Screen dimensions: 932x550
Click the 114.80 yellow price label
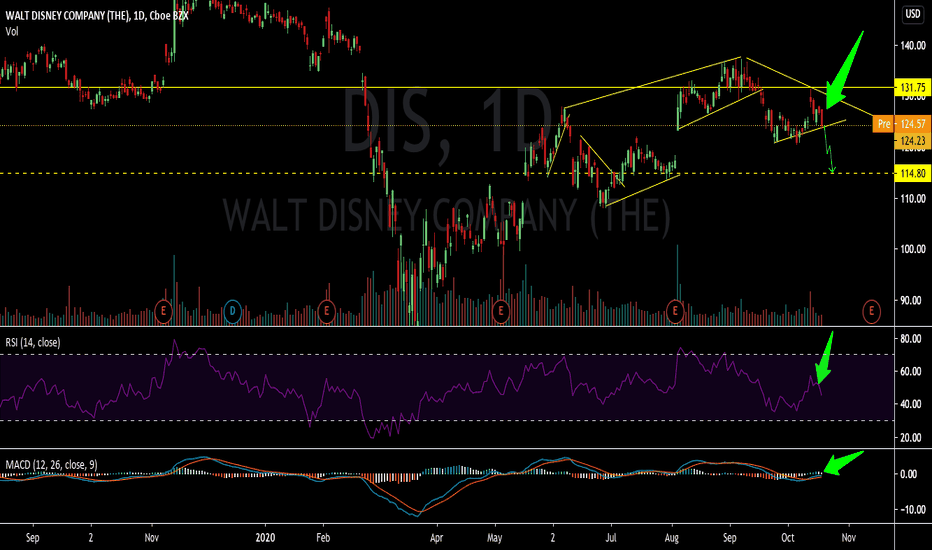[912, 174]
